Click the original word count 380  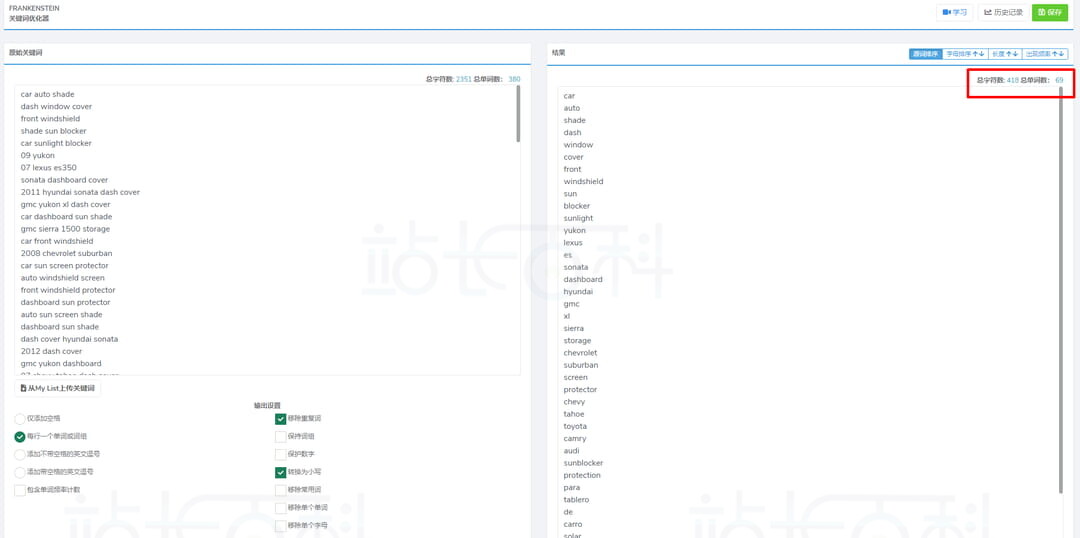(x=515, y=79)
